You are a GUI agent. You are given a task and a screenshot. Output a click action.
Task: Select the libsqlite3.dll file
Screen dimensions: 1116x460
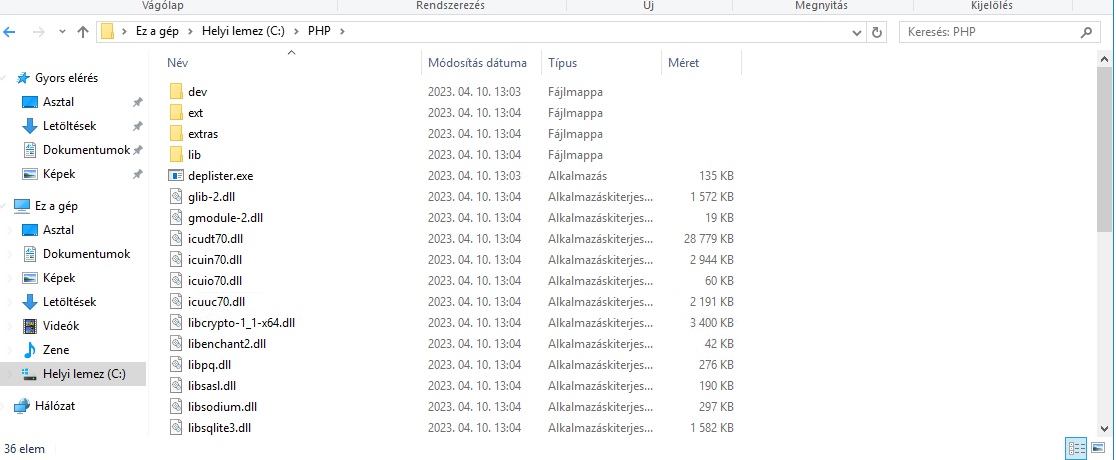pyautogui.click(x=219, y=428)
